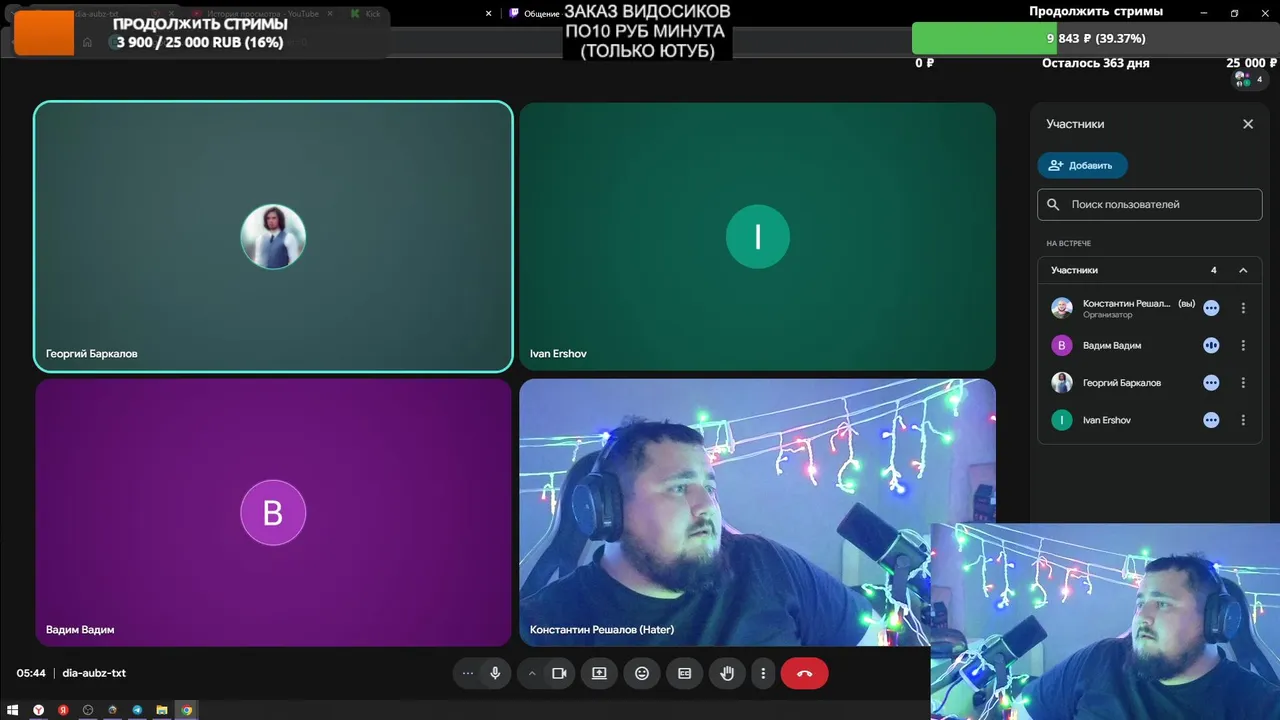Open Yandex Browser white Y taskbar icon
Viewport: 1280px width, 720px height.
click(39, 710)
